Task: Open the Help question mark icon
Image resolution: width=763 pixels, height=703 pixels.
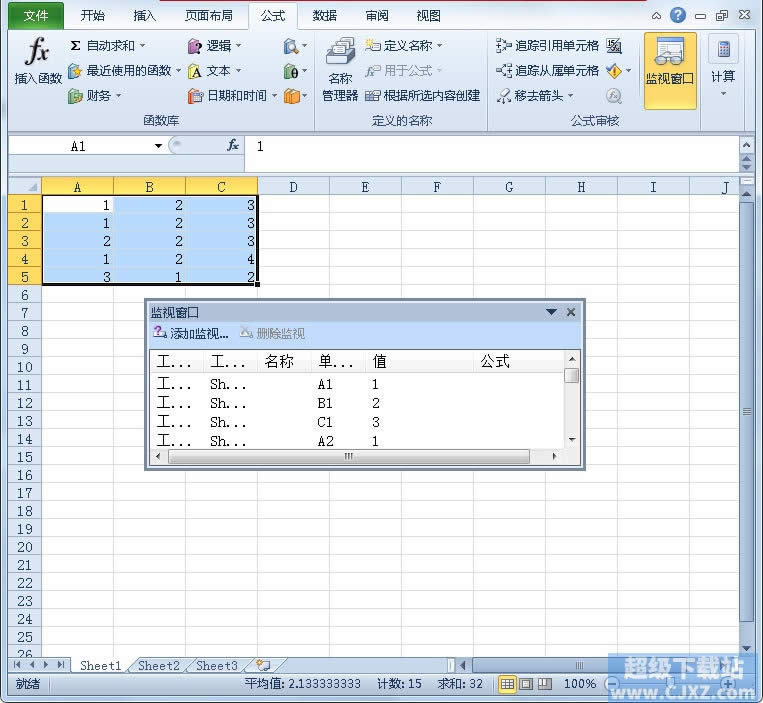Action: (678, 15)
